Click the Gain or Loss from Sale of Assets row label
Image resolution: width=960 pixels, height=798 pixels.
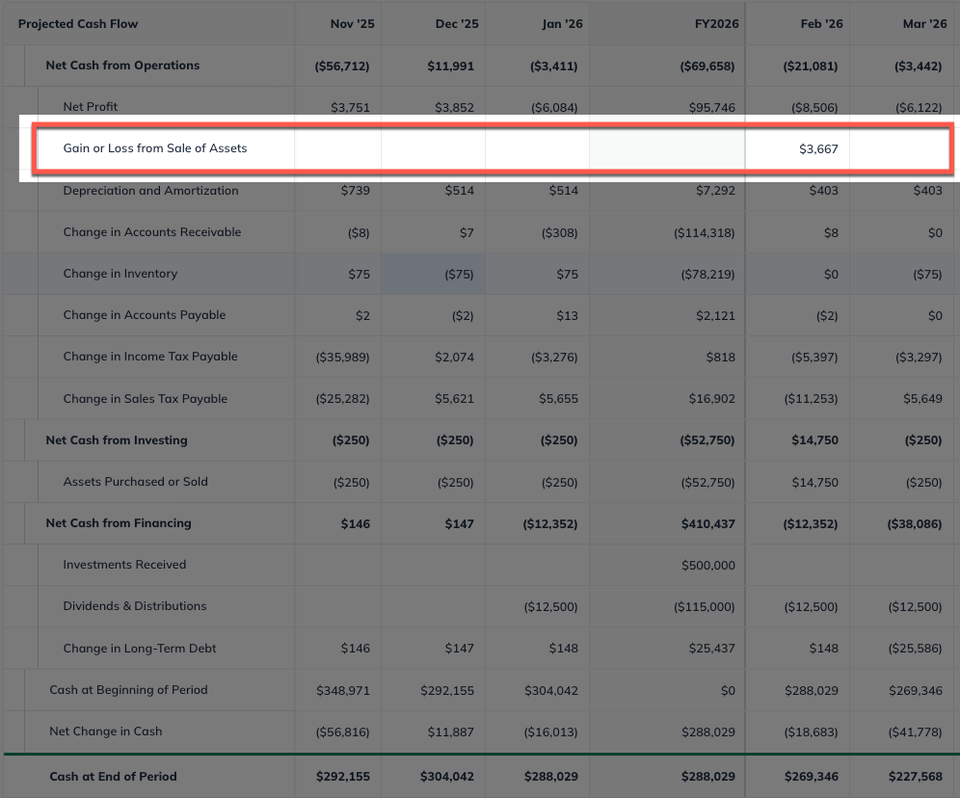[x=155, y=148]
